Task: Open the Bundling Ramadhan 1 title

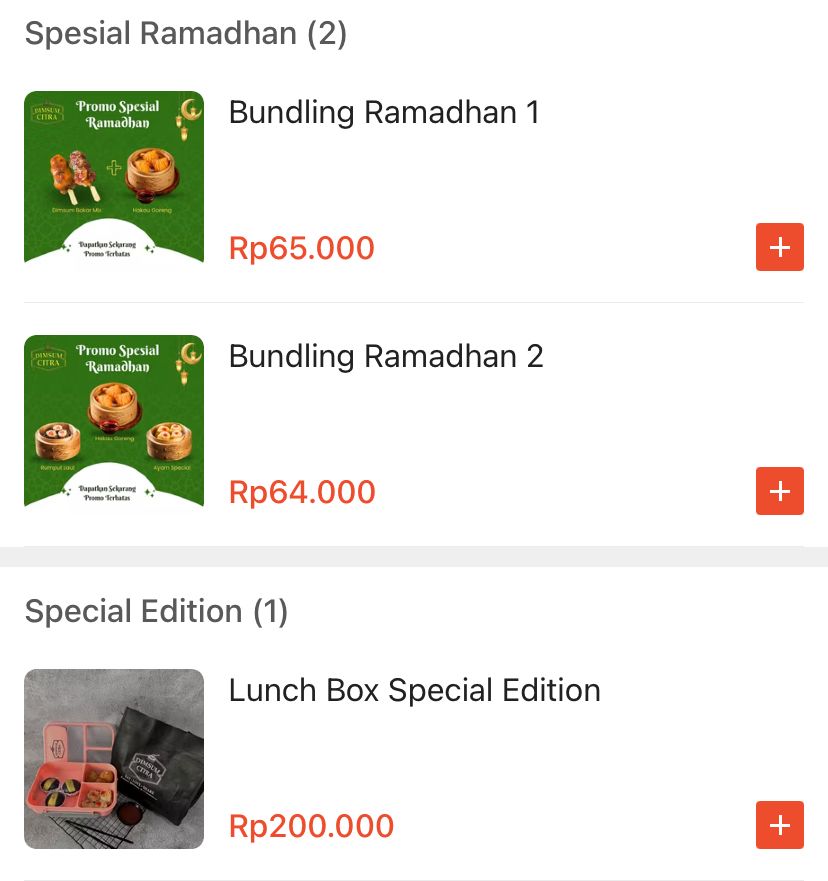Action: tap(384, 112)
